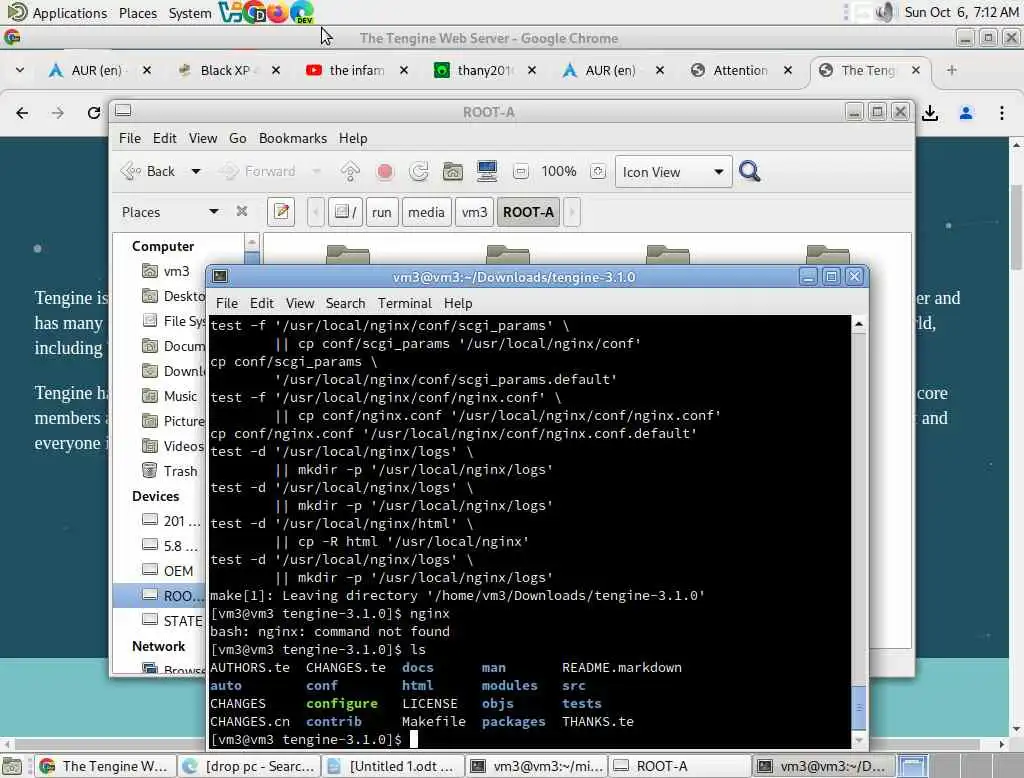The width and height of the screenshot is (1024, 778).
Task: Open the Icon View mode dropdown
Action: tap(673, 172)
